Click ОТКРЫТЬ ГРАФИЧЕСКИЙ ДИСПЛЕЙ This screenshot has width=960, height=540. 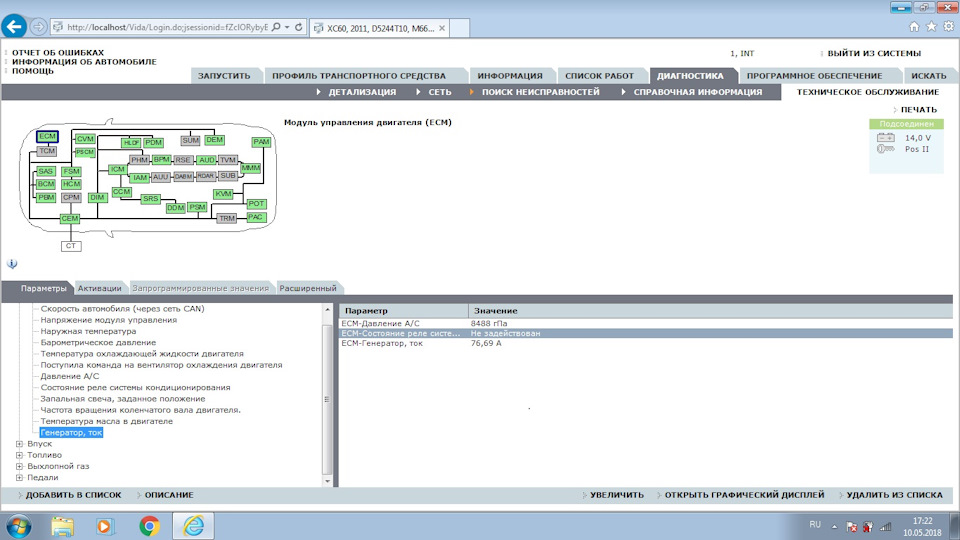744,495
